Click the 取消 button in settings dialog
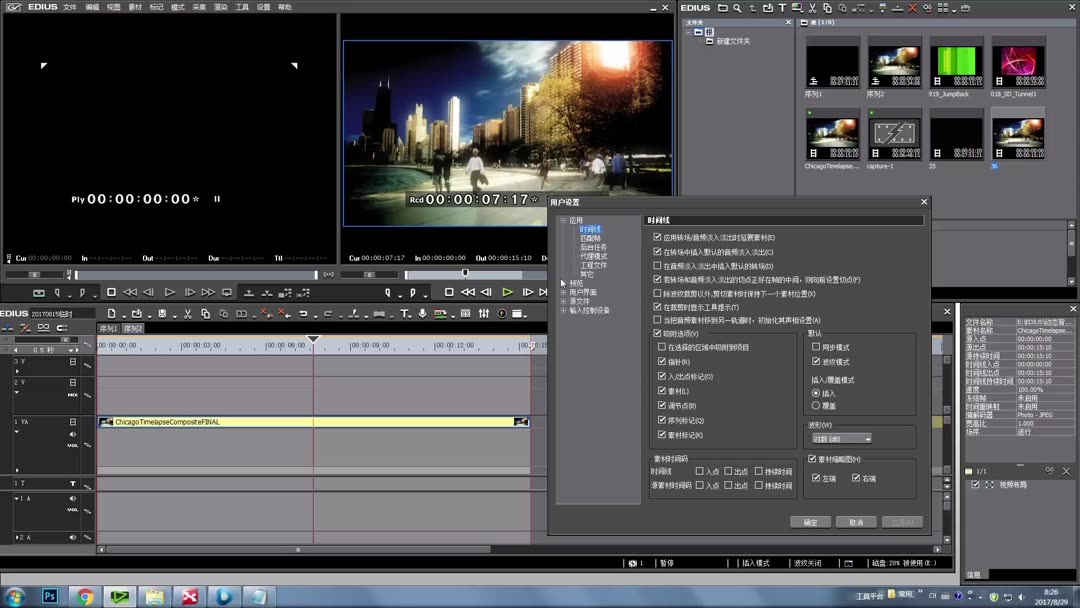 [x=856, y=522]
